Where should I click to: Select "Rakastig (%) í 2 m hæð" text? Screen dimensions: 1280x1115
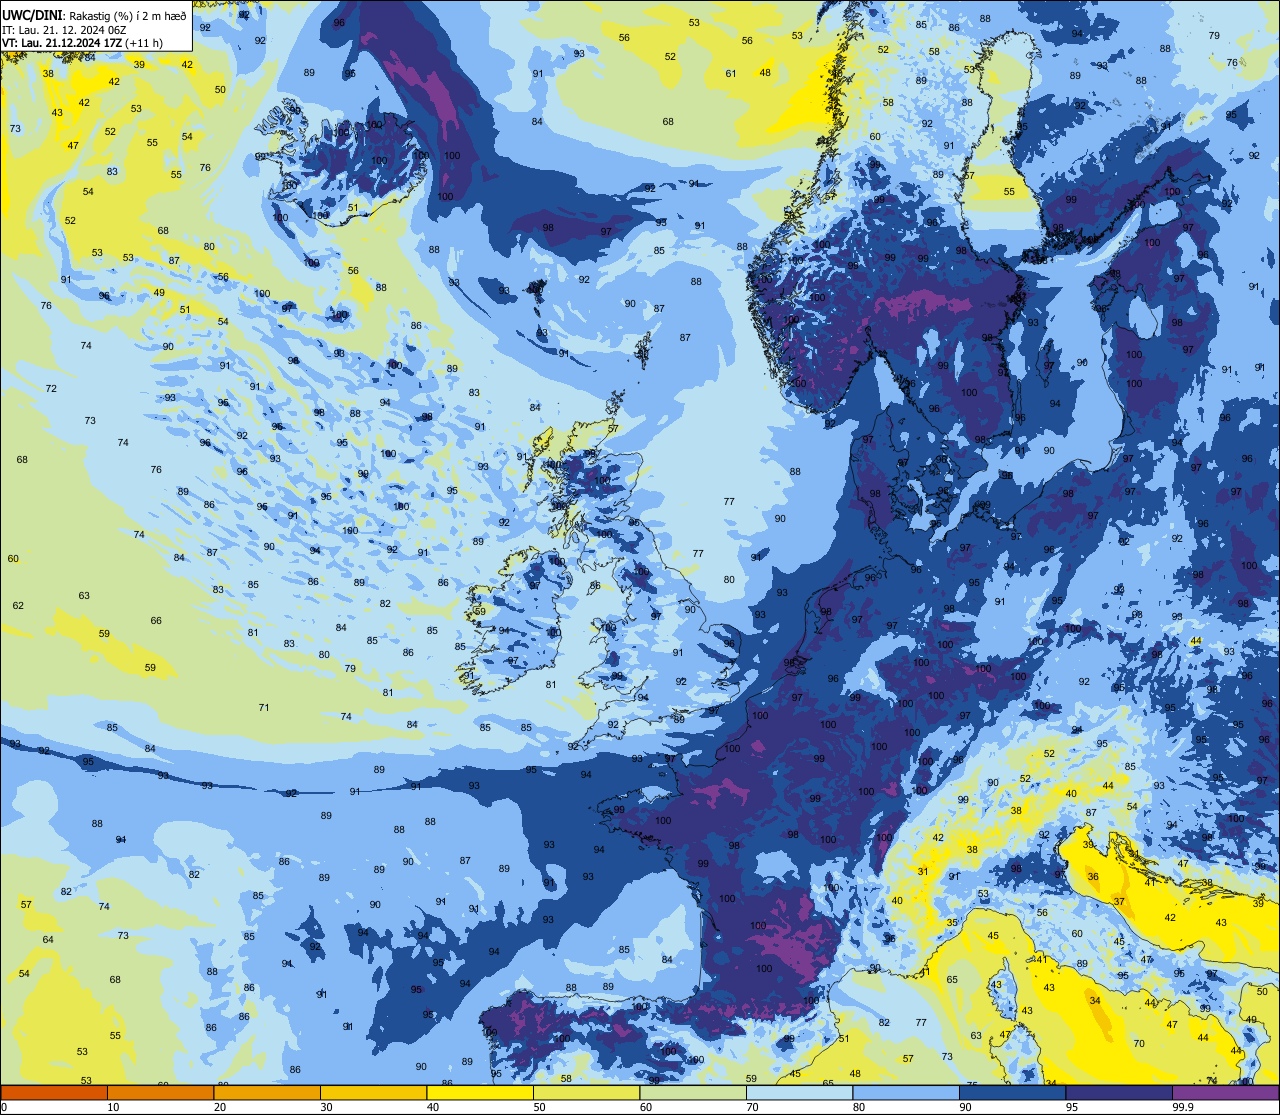coord(126,15)
